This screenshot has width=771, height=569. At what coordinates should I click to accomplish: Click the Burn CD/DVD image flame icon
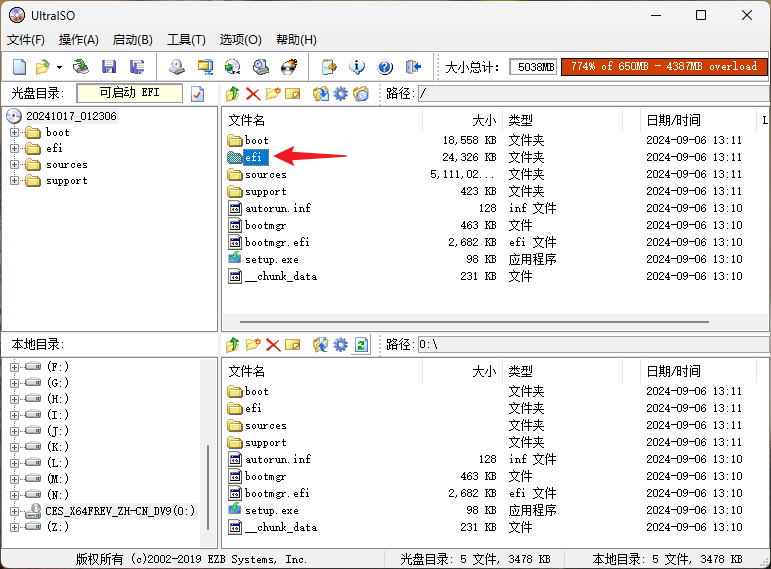click(x=289, y=67)
